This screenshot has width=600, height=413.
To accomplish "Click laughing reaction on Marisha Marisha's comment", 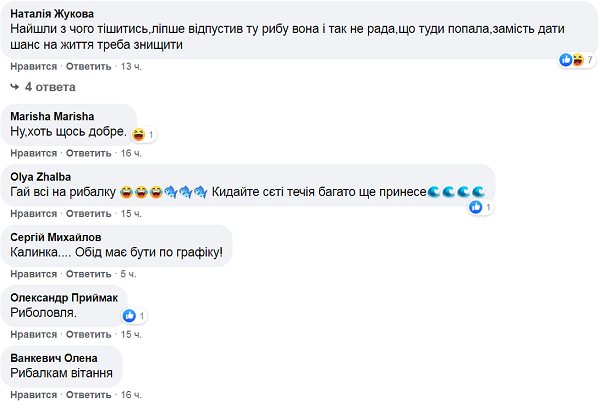I will pyautogui.click(x=139, y=134).
